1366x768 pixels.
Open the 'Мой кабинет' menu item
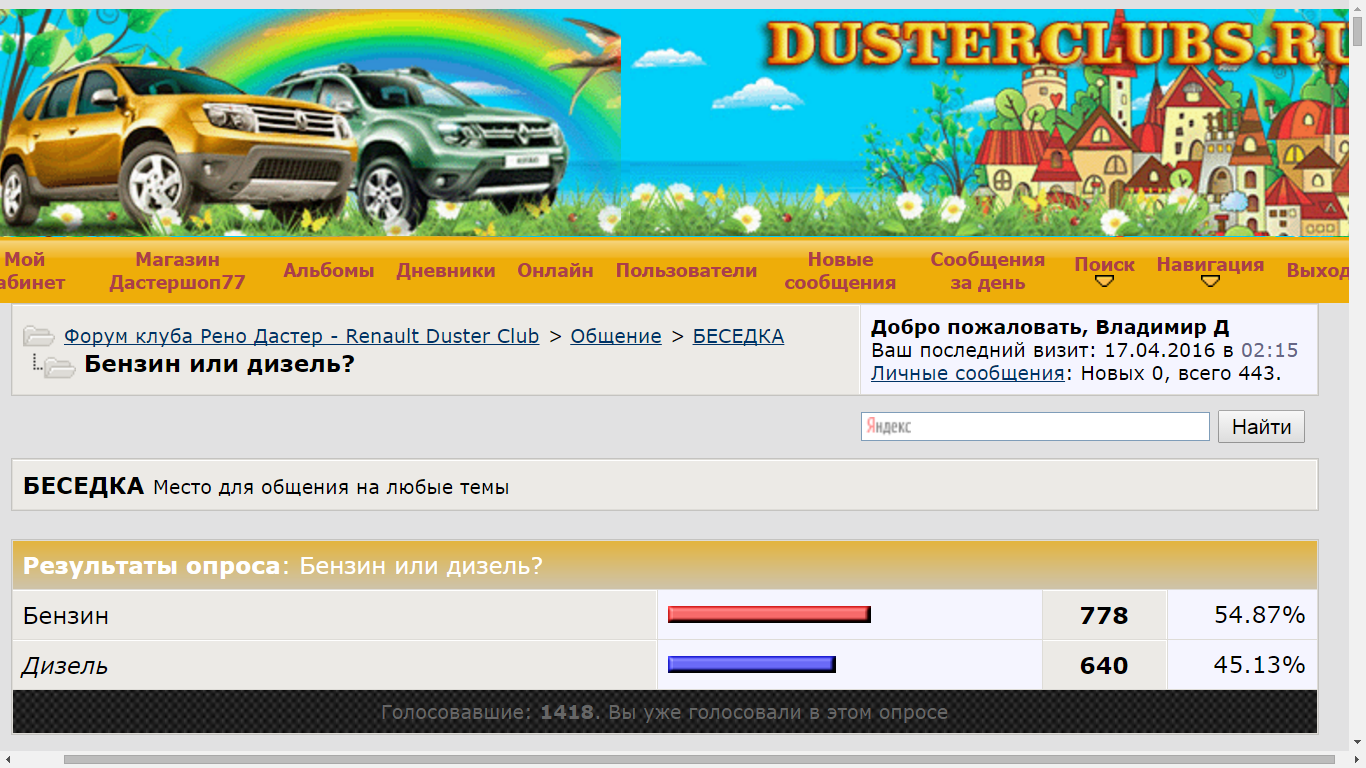coord(32,271)
